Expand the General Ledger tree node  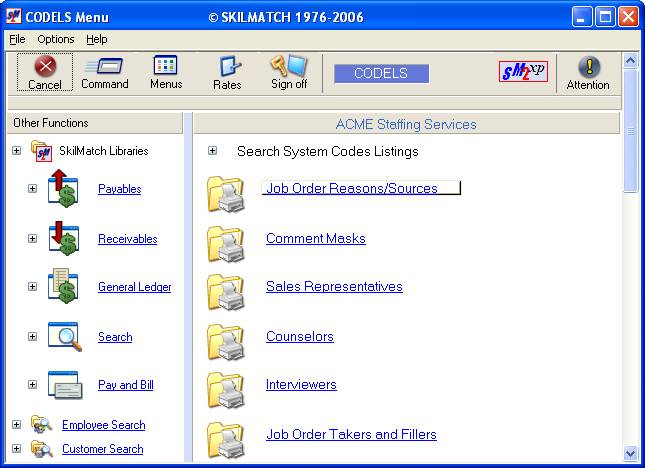tap(32, 286)
